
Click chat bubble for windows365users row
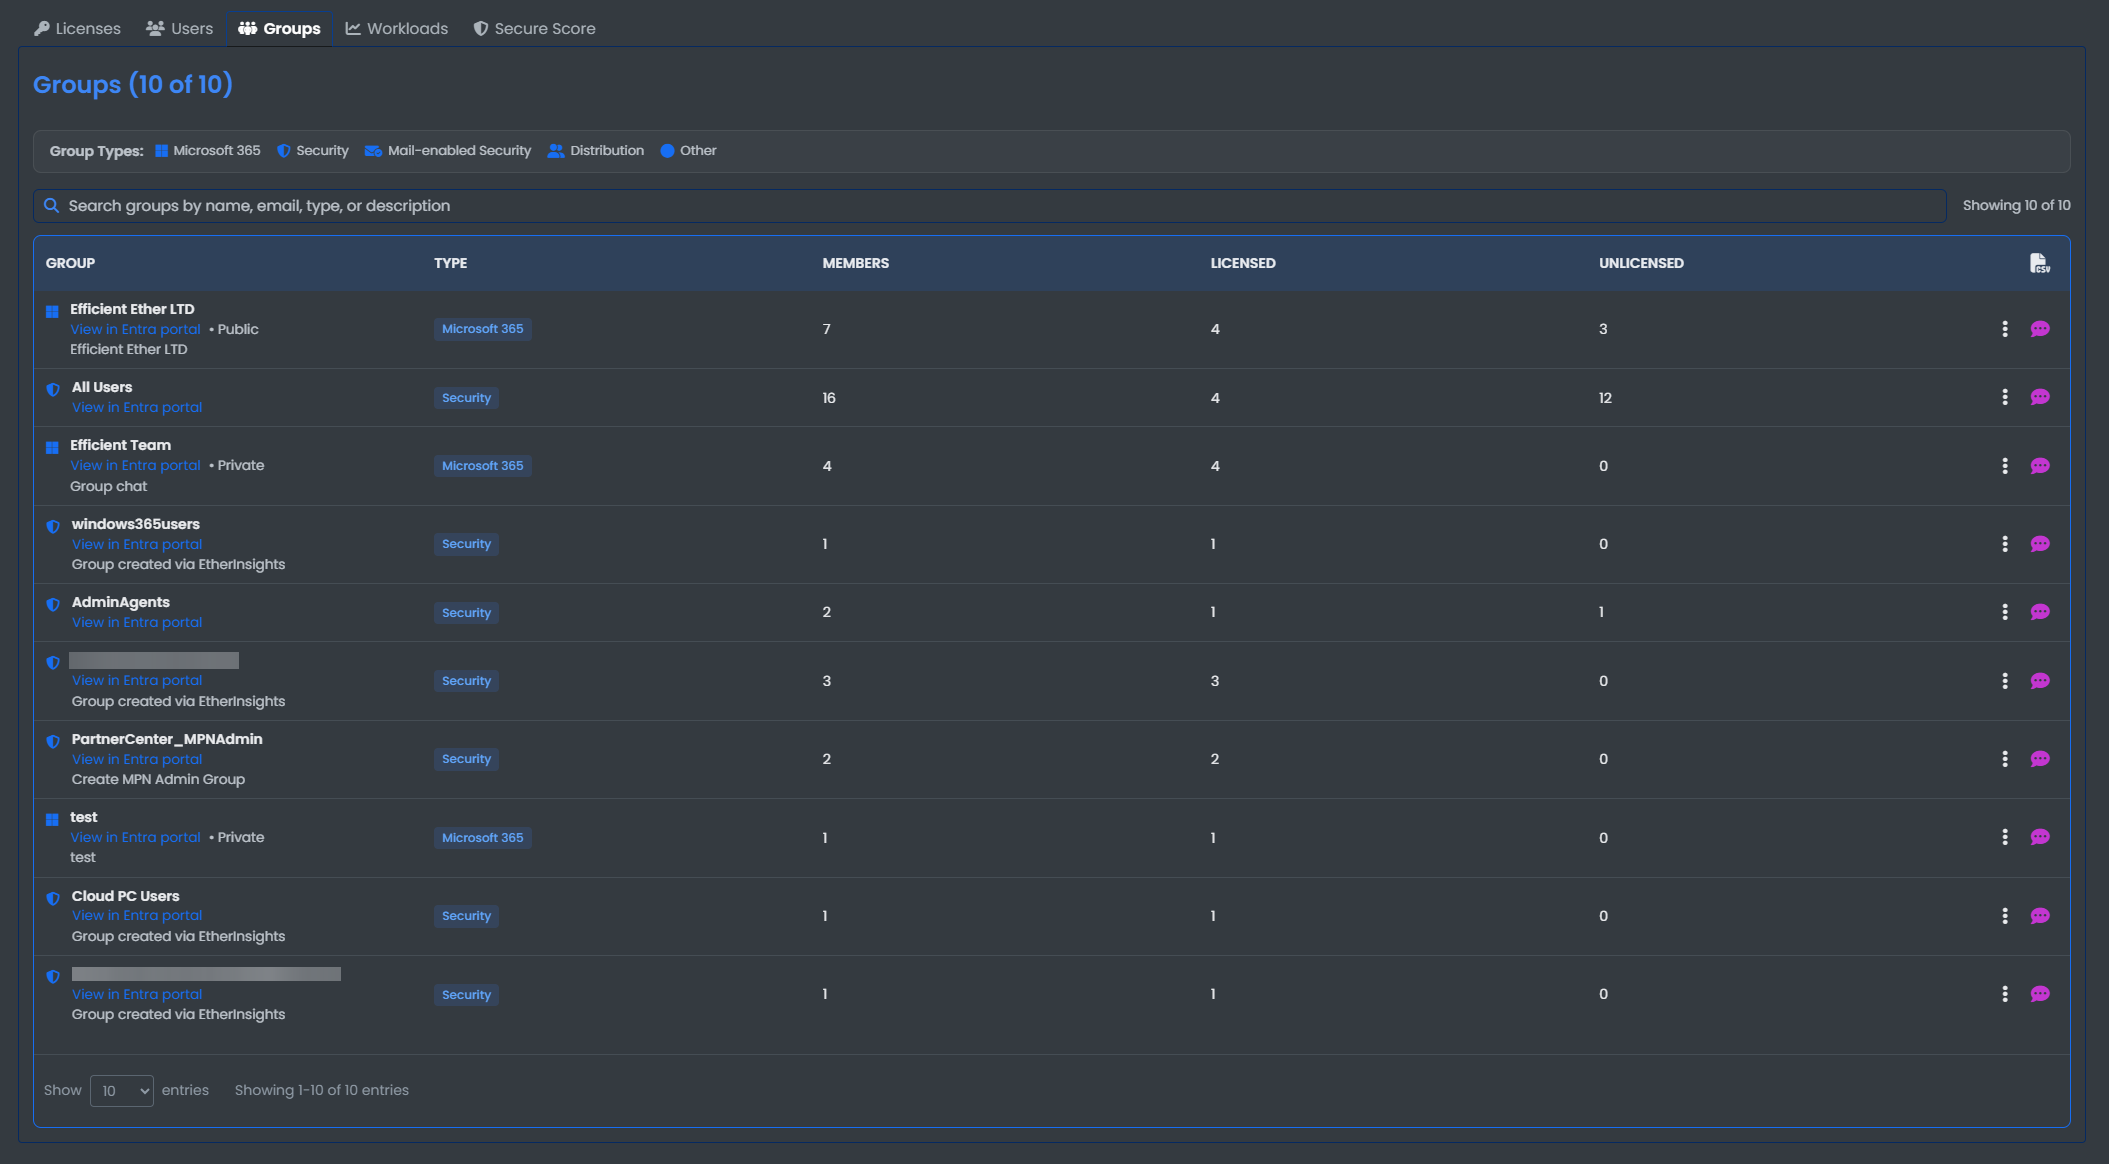2040,544
